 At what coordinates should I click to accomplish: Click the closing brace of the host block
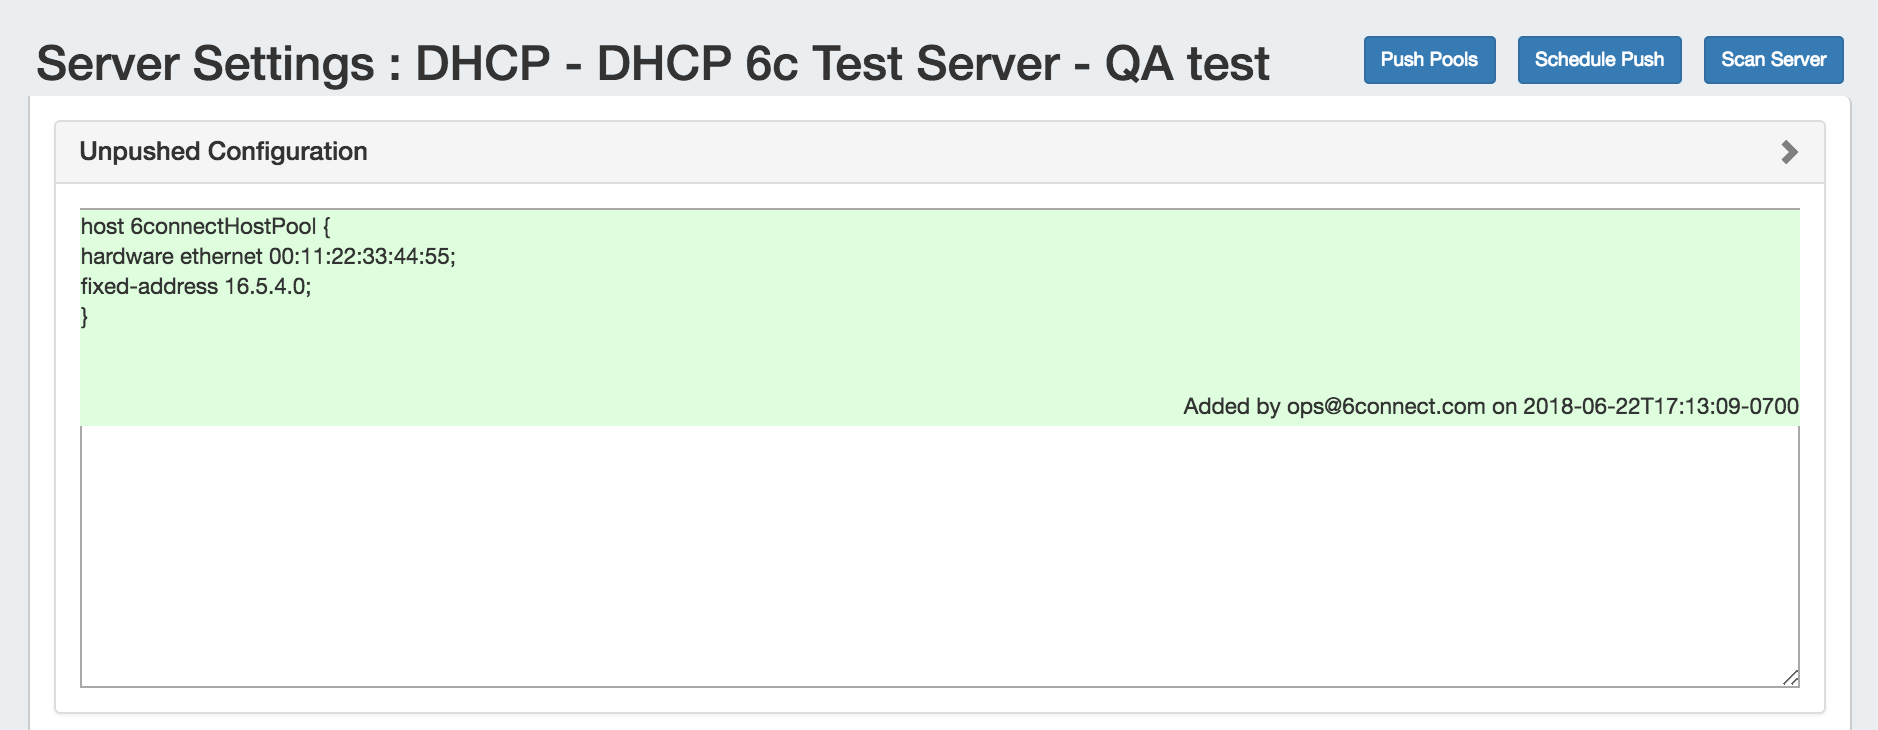pyautogui.click(x=85, y=317)
